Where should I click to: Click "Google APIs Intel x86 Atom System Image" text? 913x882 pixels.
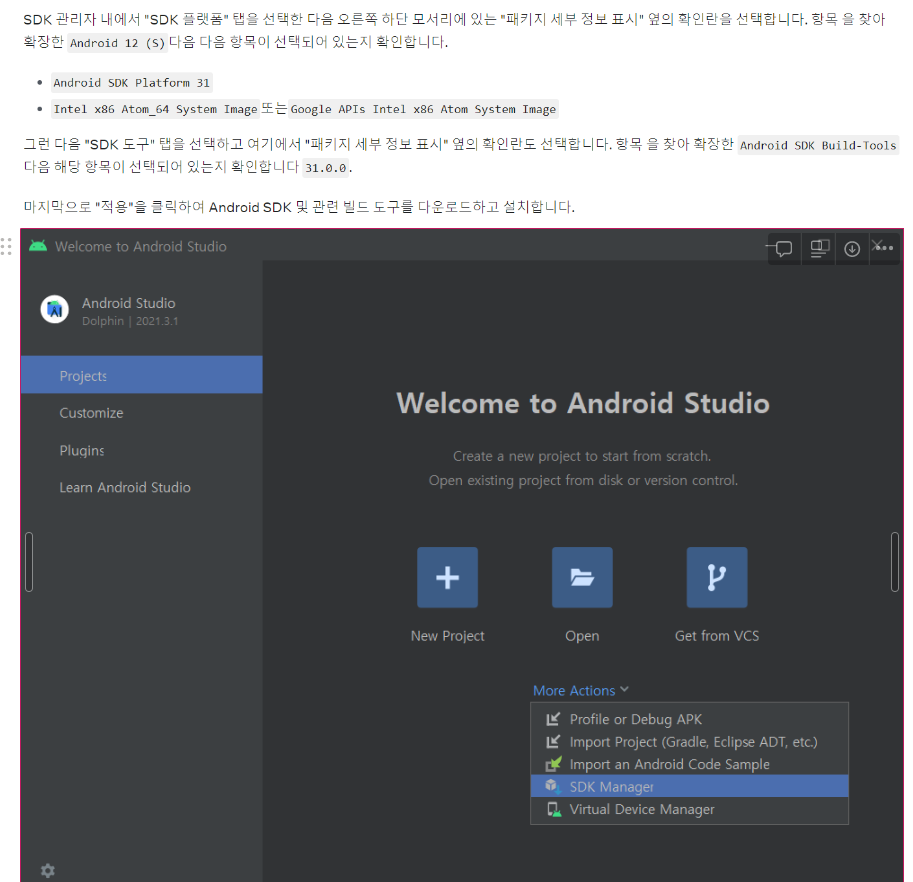pos(423,109)
